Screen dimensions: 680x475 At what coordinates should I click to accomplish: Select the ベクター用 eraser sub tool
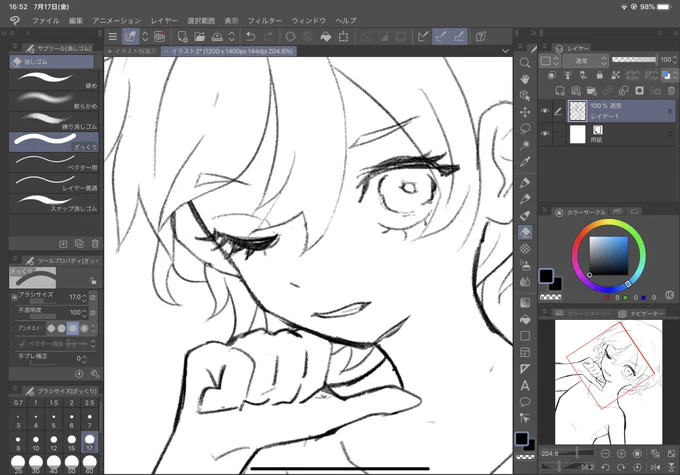click(x=53, y=162)
